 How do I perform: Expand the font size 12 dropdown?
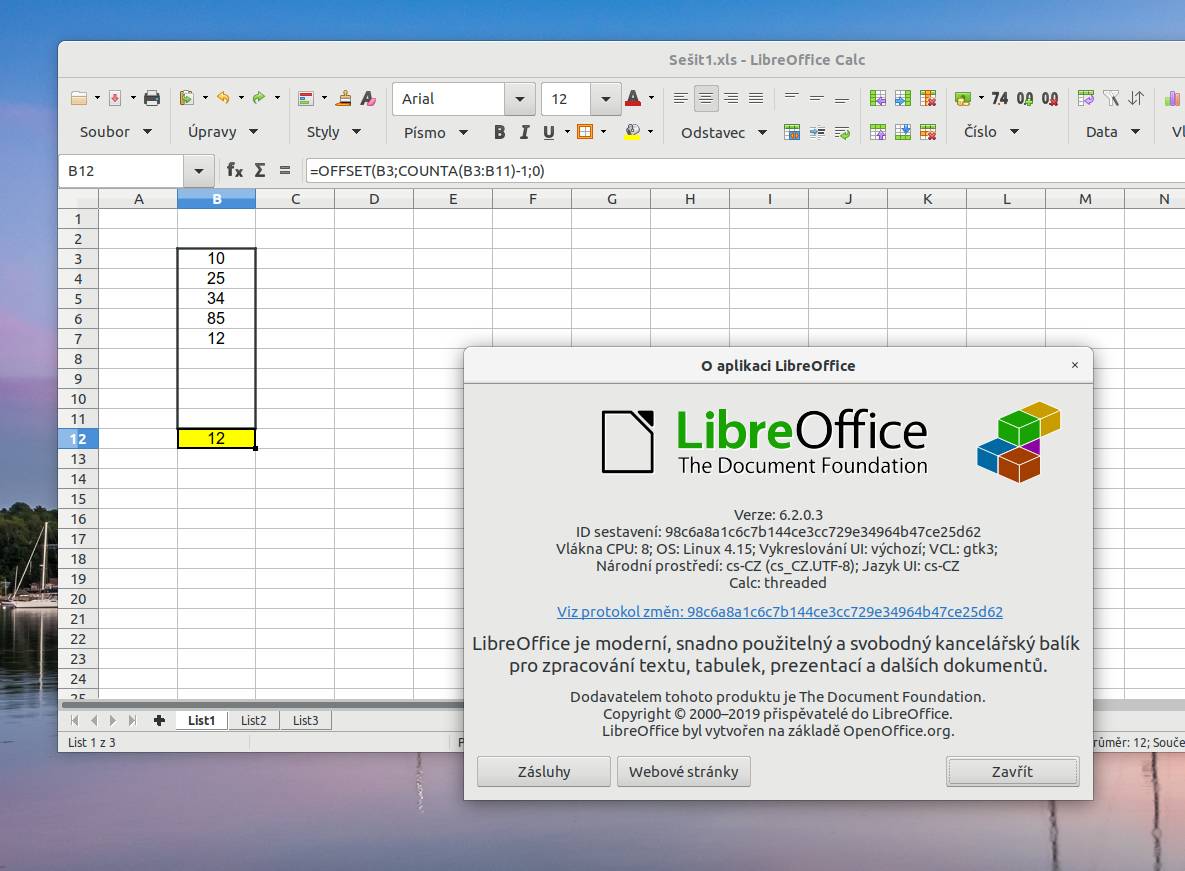pos(606,99)
